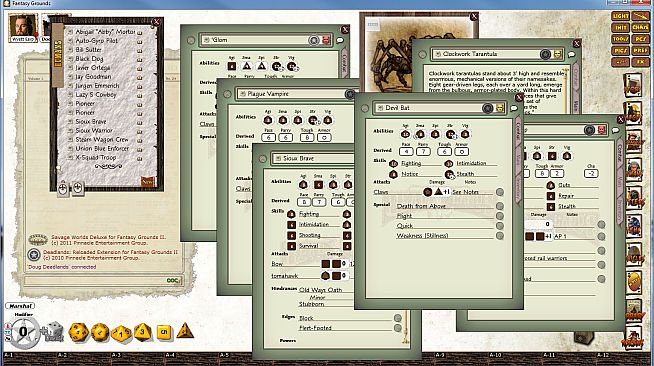Viewport: 654px width, 366px height.
Task: Click the Wyatt Earp portrait
Action: point(23,28)
